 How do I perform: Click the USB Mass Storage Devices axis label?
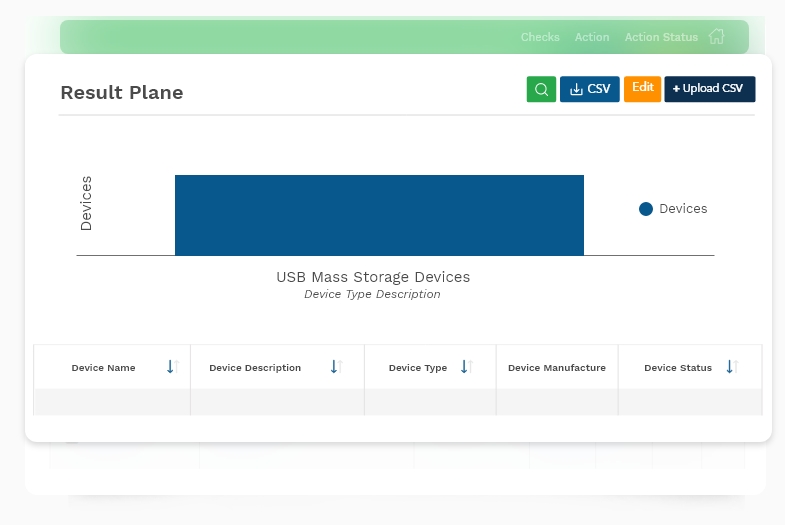coord(373,277)
